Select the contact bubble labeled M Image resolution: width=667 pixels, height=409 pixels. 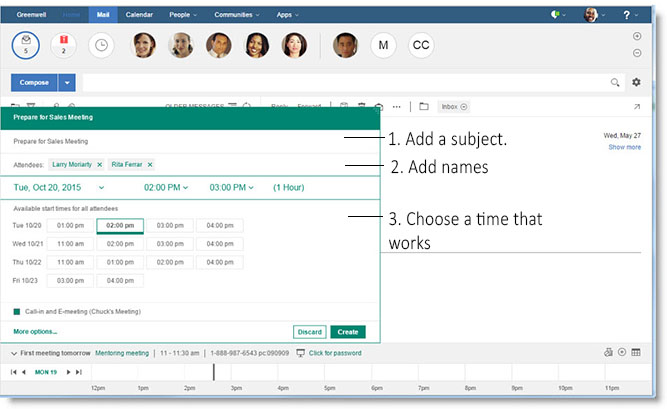click(383, 45)
